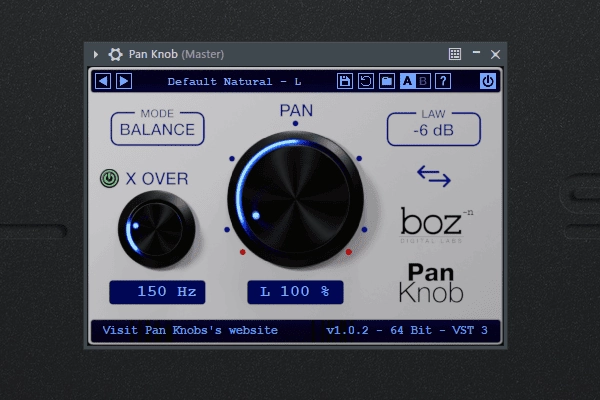Change the LAW -6 dB selector

(434, 129)
